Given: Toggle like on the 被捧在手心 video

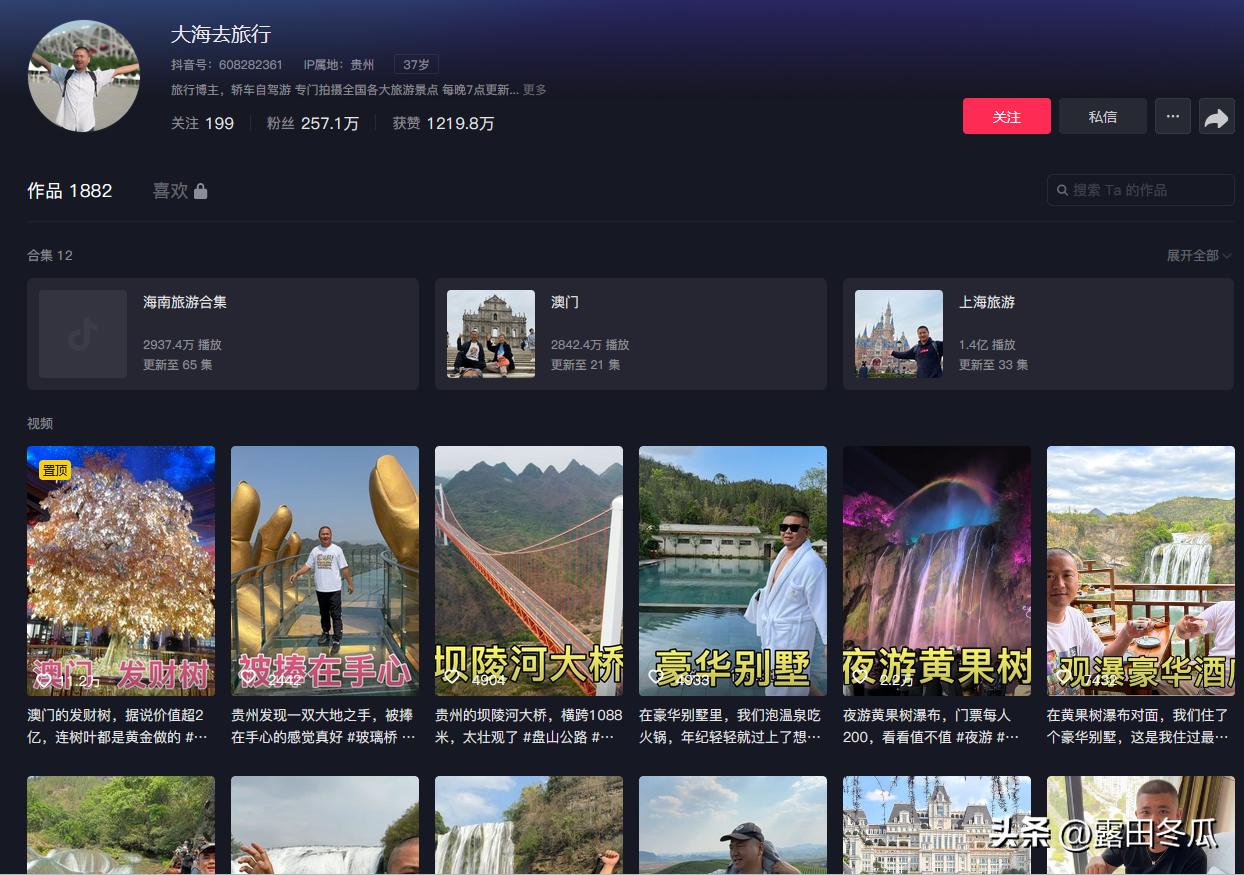Looking at the screenshot, I should point(250,676).
